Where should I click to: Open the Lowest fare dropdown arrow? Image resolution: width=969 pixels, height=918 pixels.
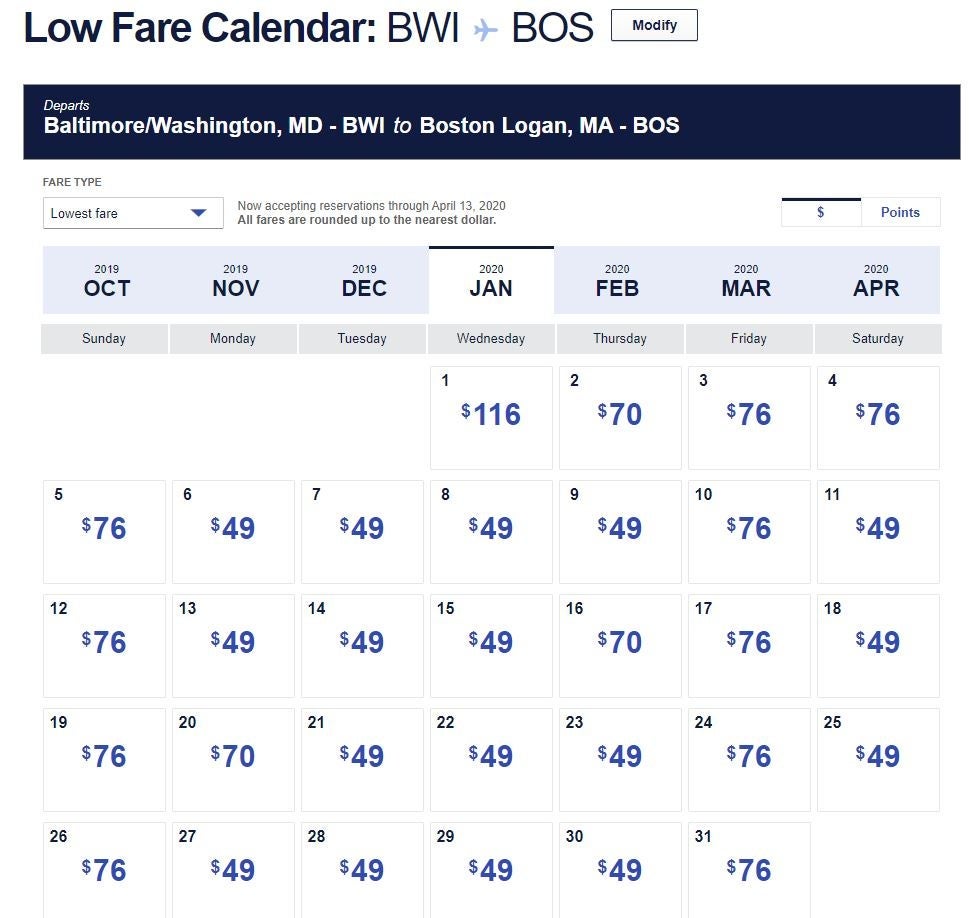point(198,213)
